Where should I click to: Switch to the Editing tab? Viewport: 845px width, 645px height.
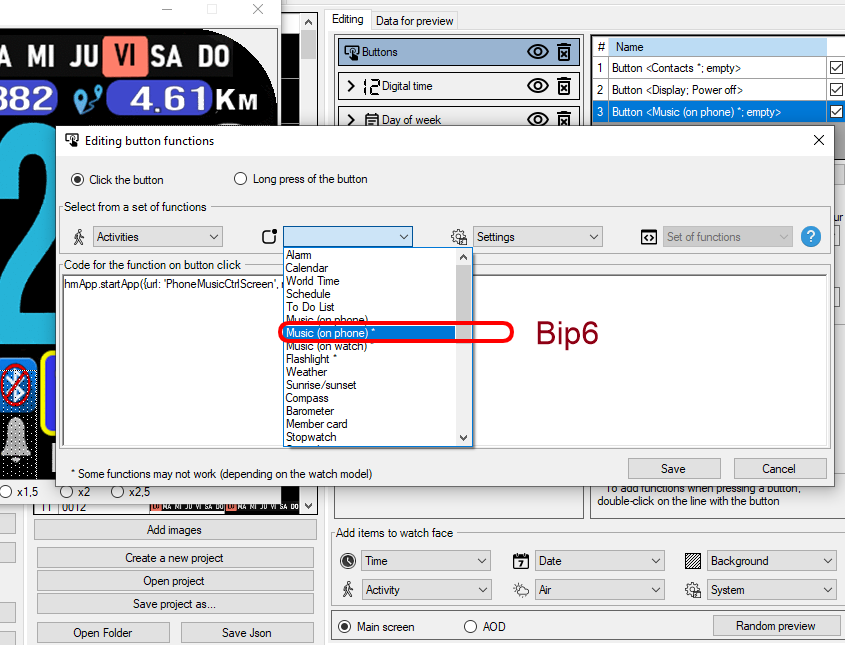coord(348,19)
